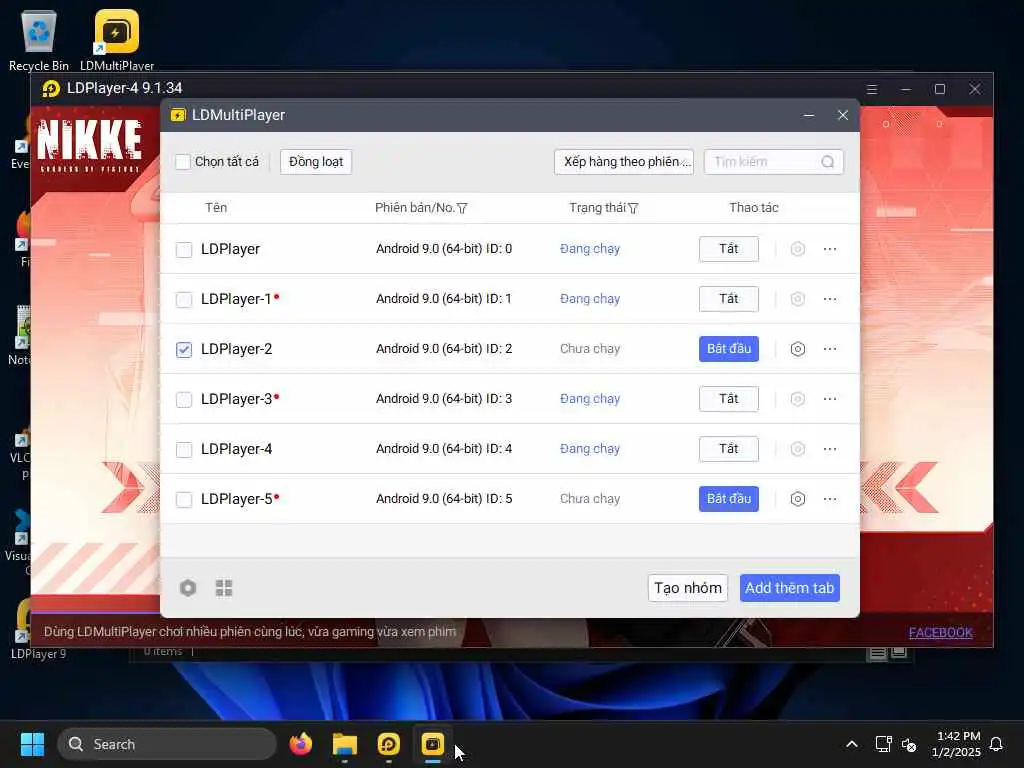Open Firefox from taskbar

300,744
